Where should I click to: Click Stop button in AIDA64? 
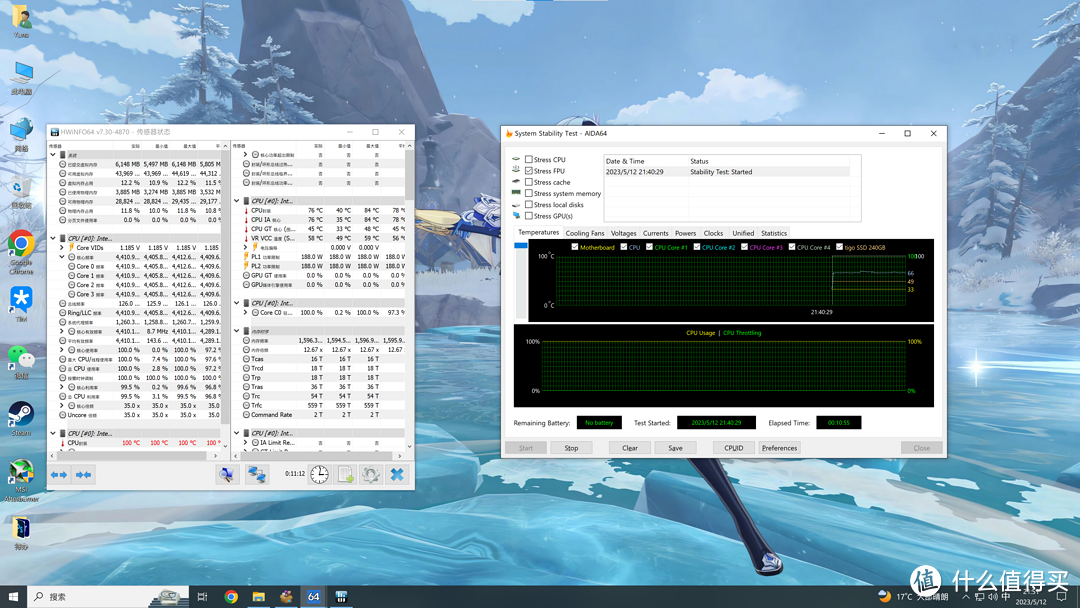(x=571, y=448)
